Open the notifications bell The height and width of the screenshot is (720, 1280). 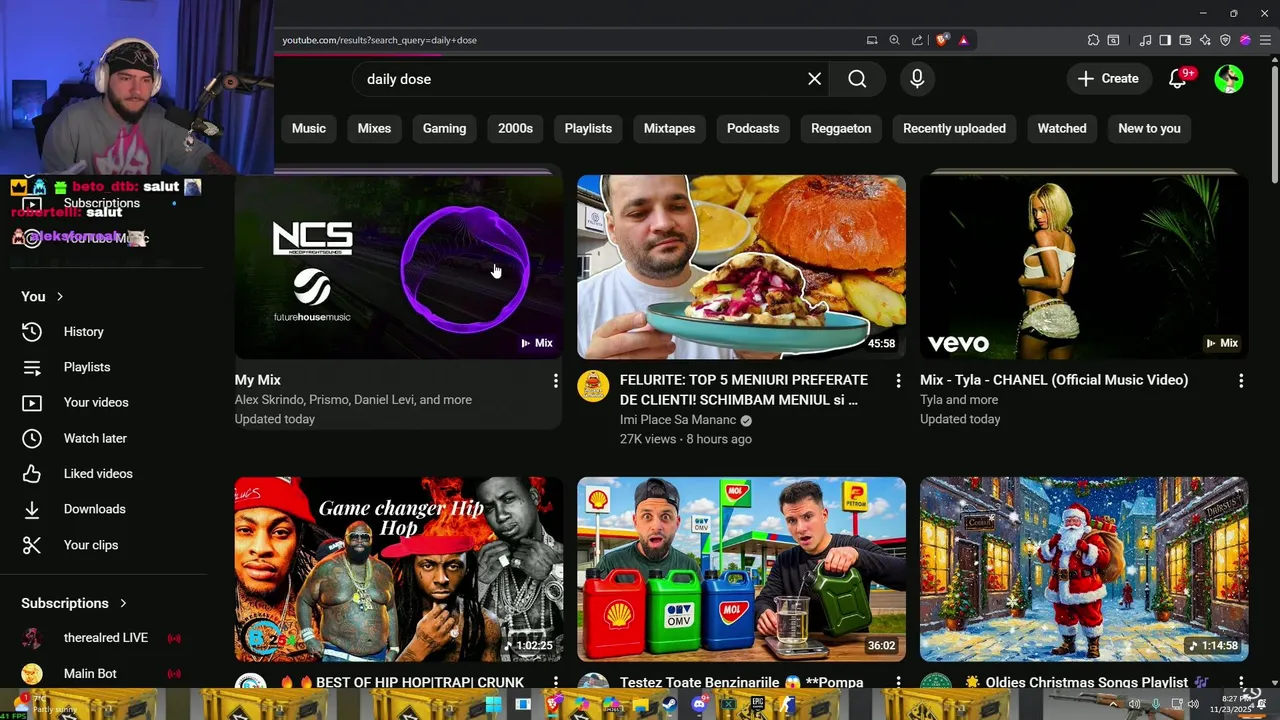1178,79
